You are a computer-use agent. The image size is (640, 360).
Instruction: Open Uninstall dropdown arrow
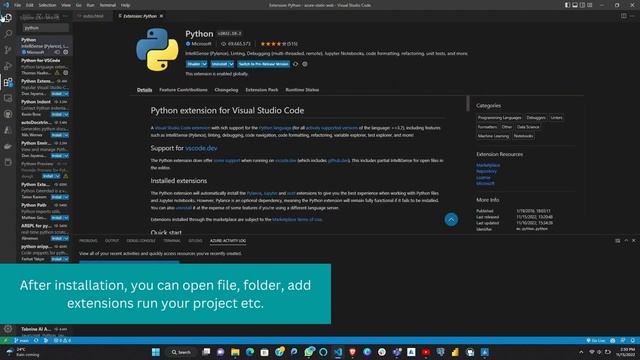(x=231, y=64)
